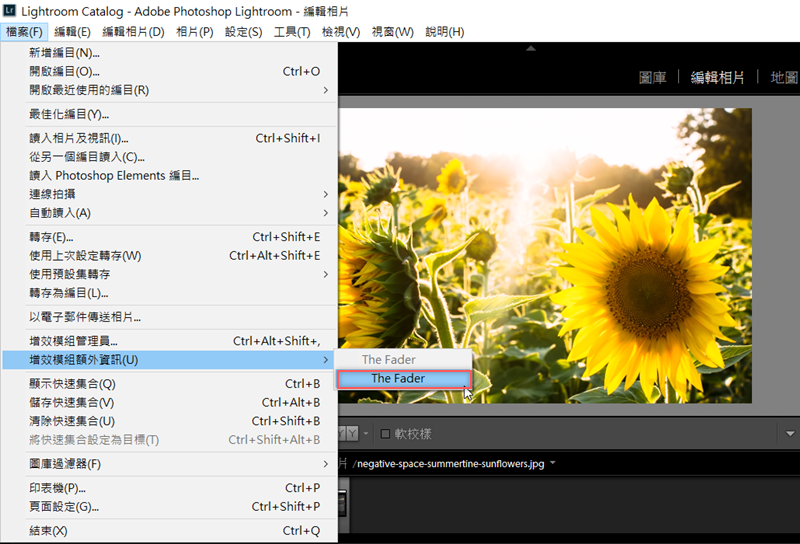This screenshot has height=544, width=800.
Task: Click the sunflower photo in the preview
Action: (600, 250)
